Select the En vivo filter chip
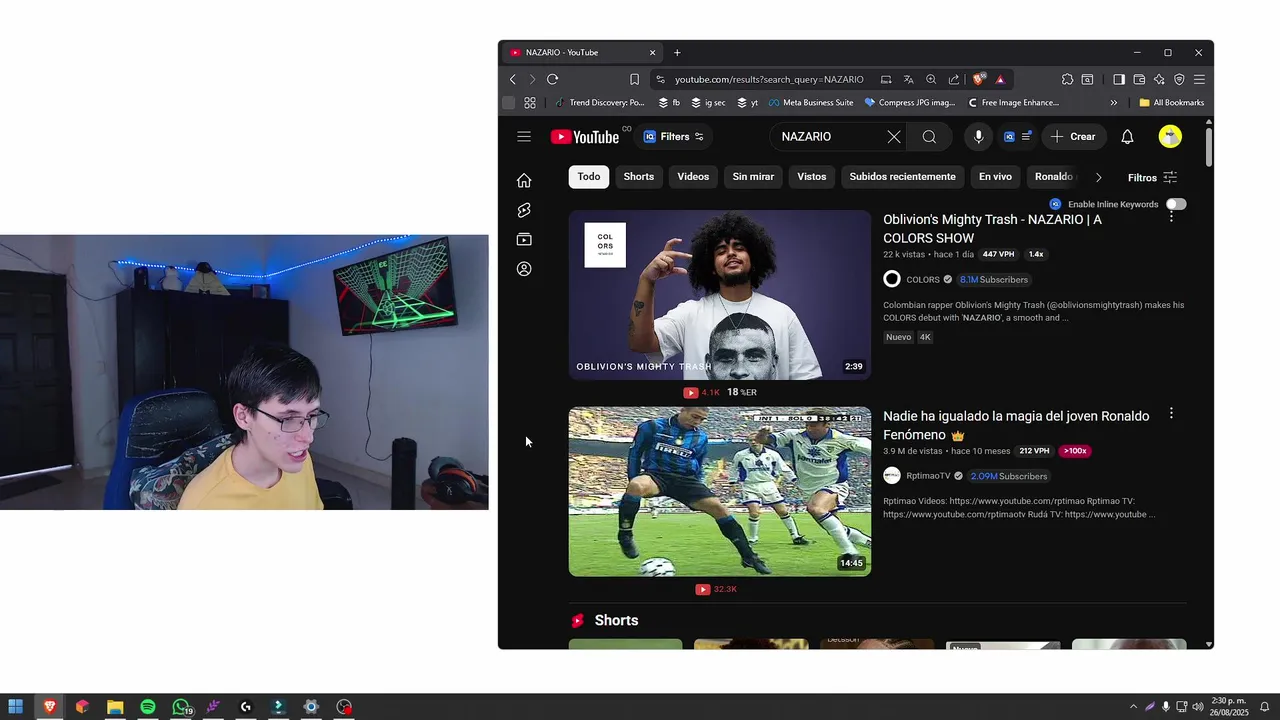This screenshot has height=720, width=1280. tap(995, 177)
